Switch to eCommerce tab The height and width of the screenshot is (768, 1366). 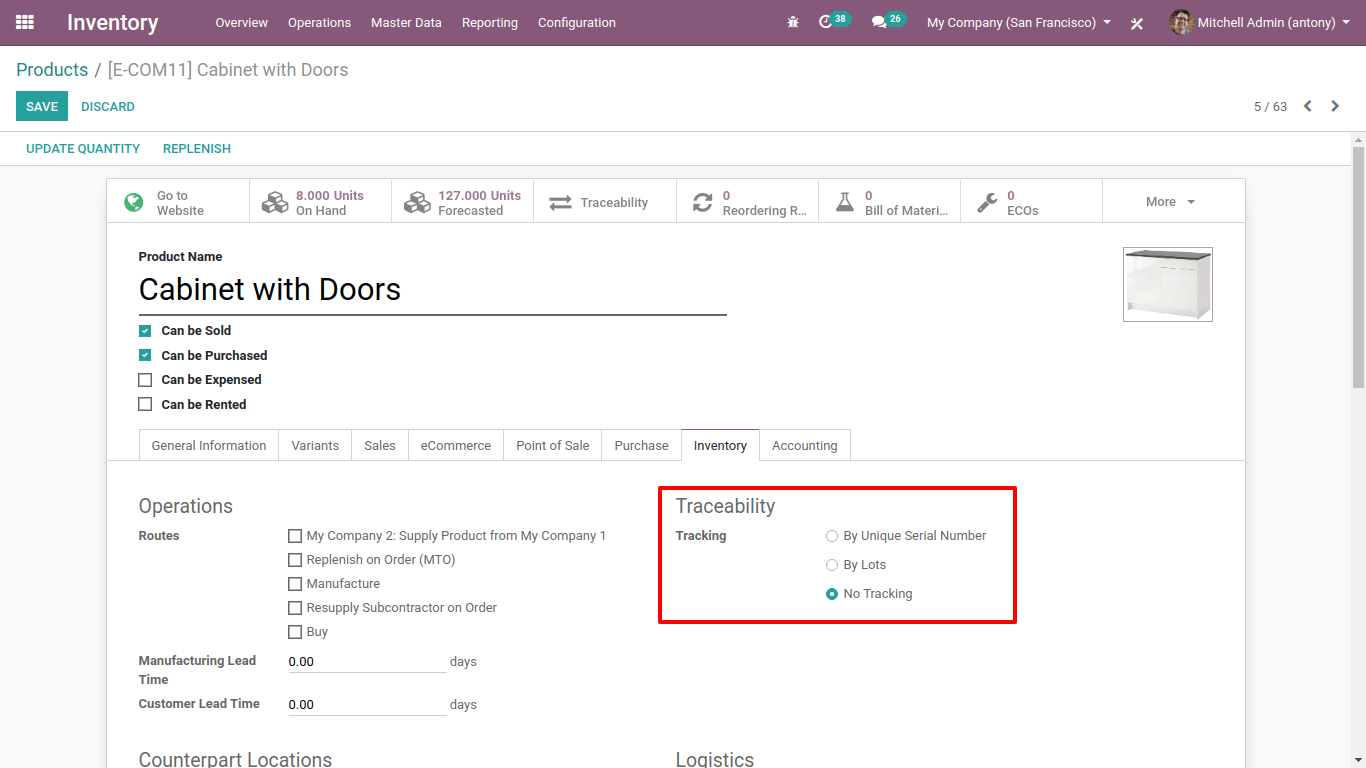tap(456, 446)
